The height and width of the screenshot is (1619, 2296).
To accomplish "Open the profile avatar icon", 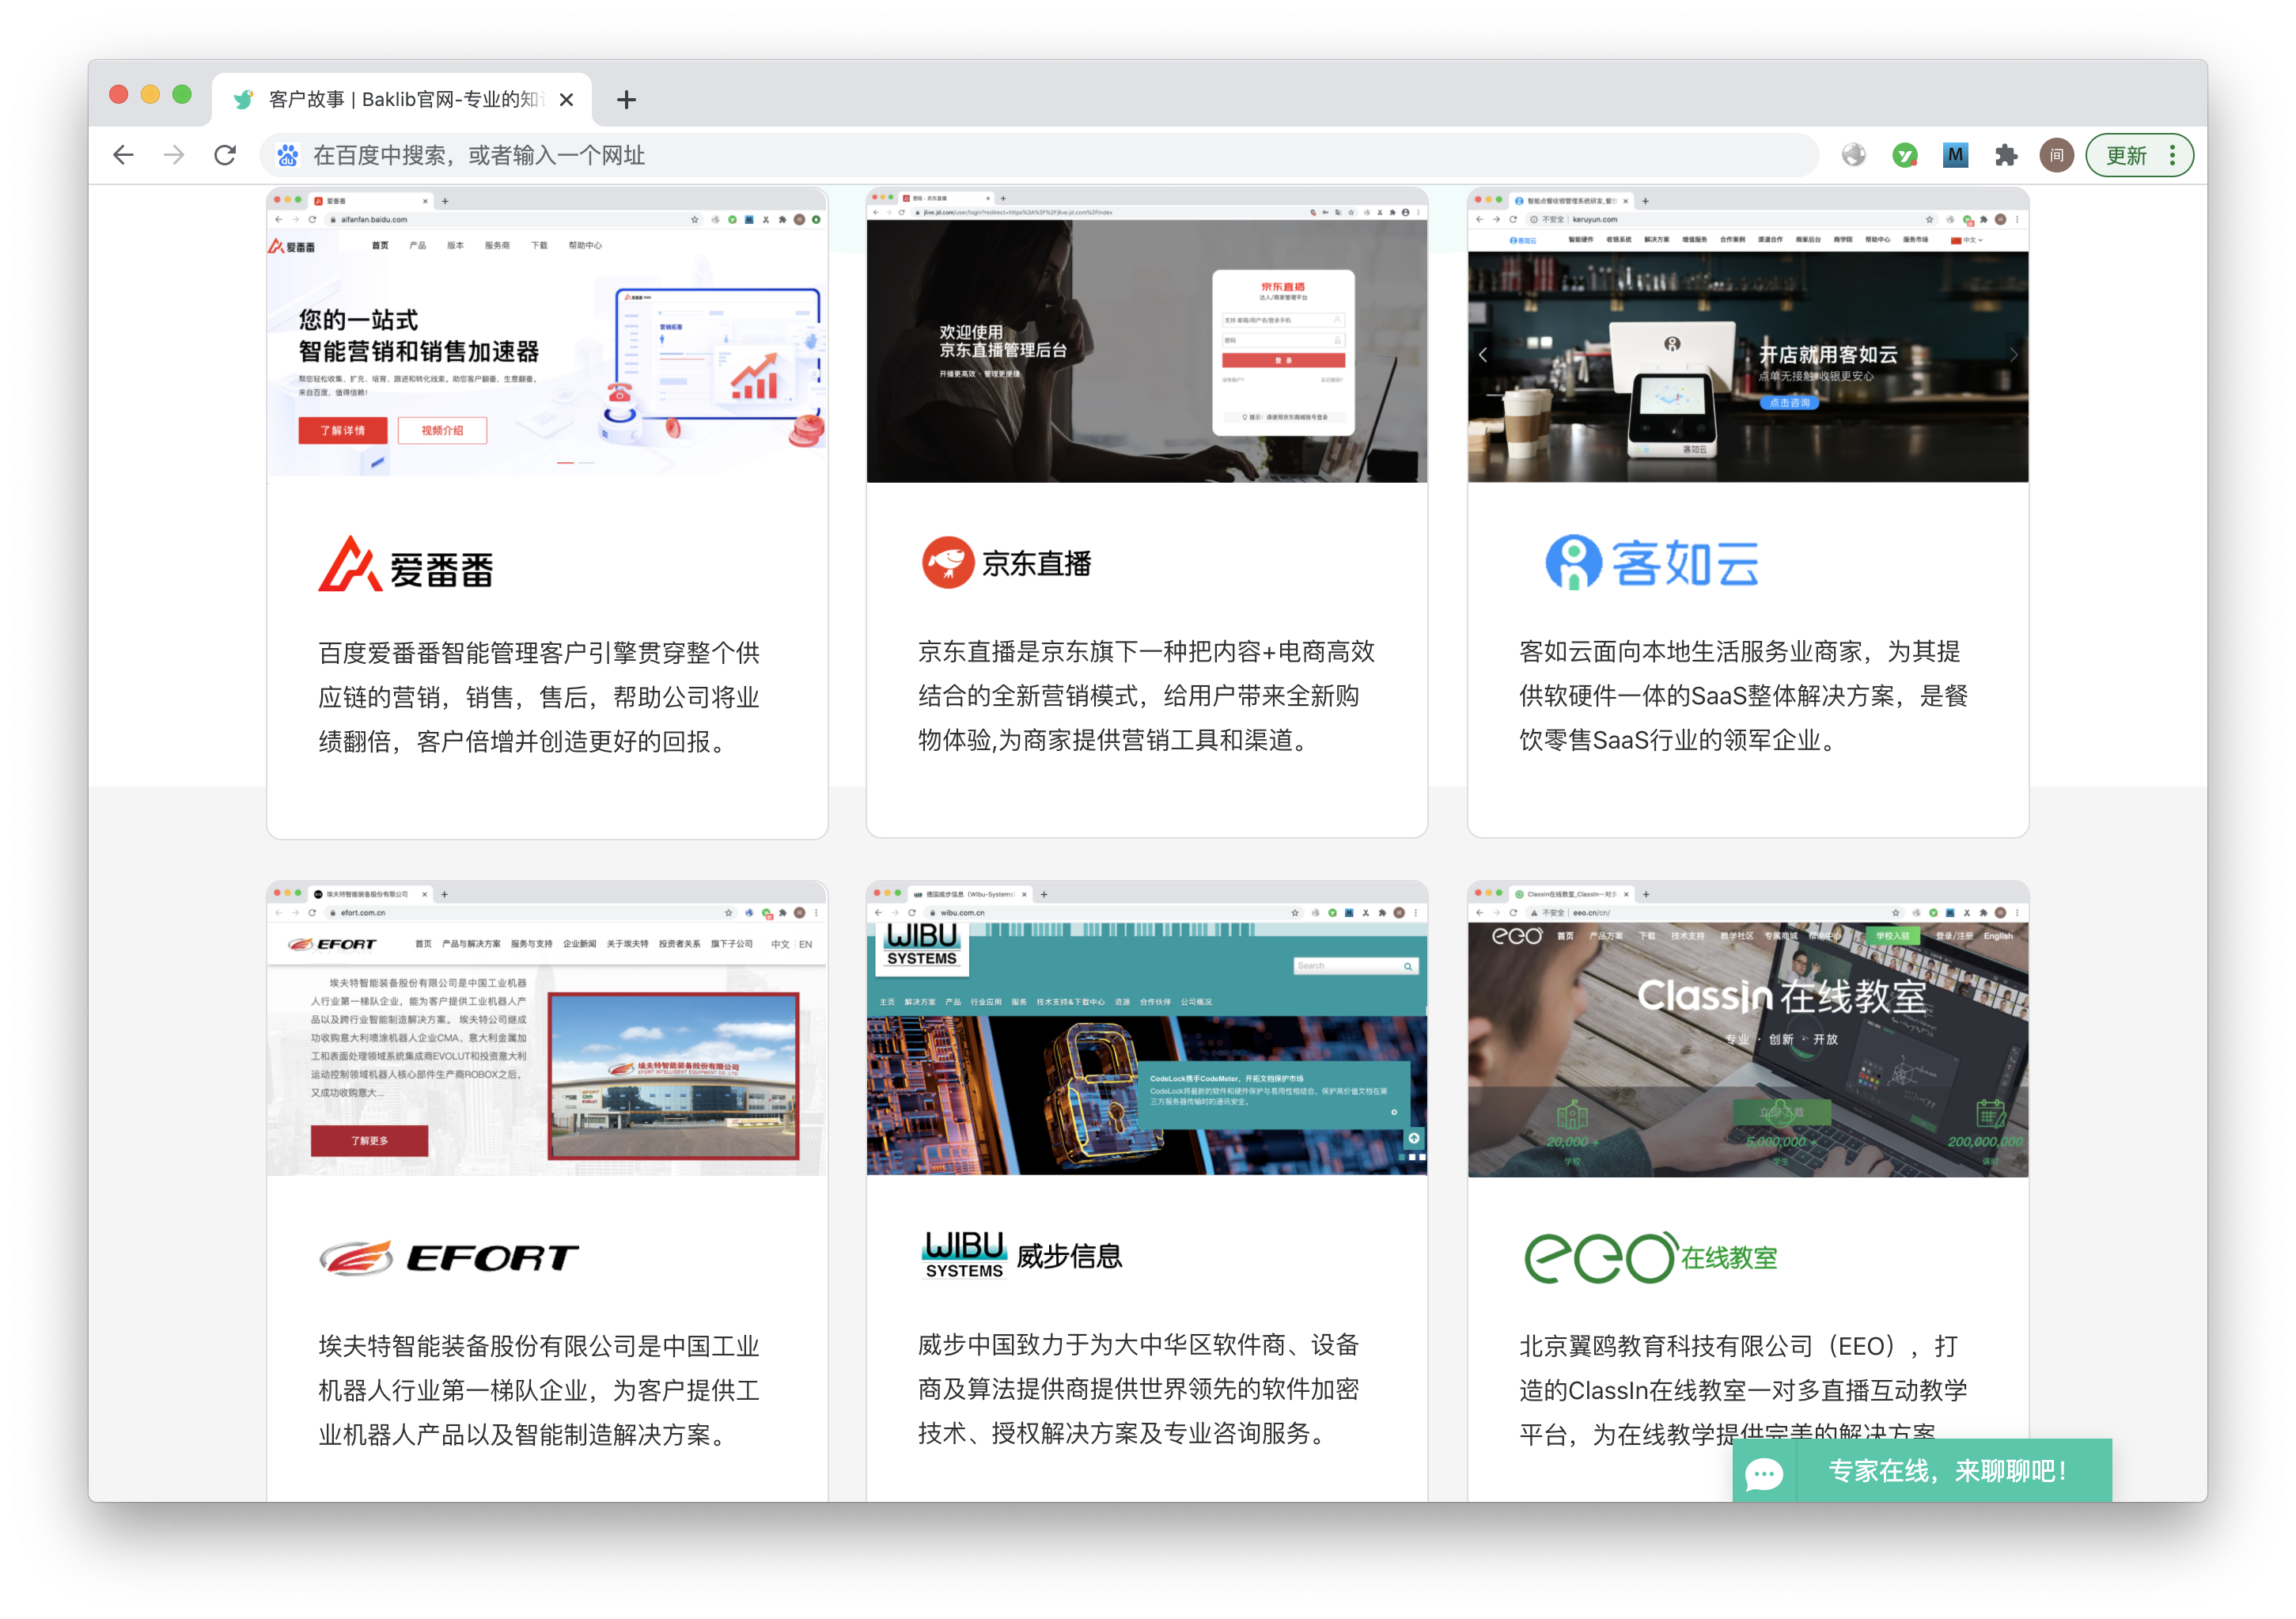I will tap(2057, 155).
